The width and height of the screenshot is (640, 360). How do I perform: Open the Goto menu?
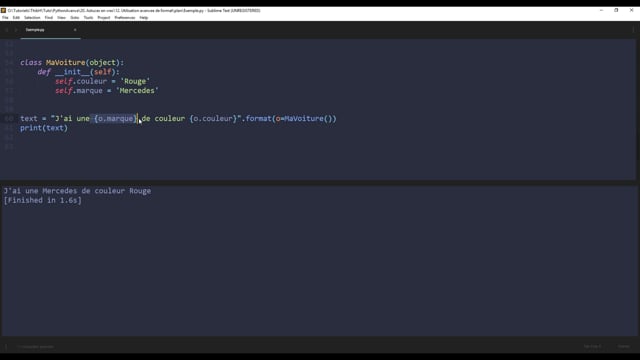[x=75, y=18]
